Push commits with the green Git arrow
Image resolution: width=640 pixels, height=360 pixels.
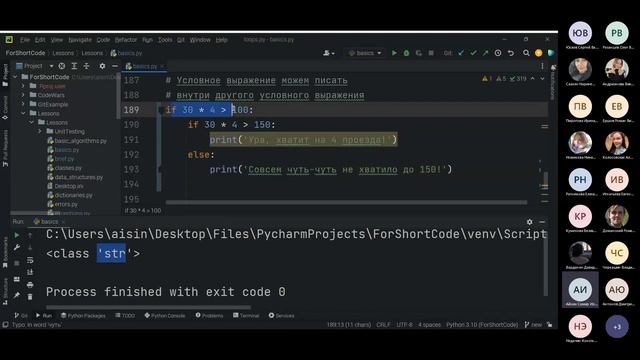pyautogui.click(x=485, y=53)
